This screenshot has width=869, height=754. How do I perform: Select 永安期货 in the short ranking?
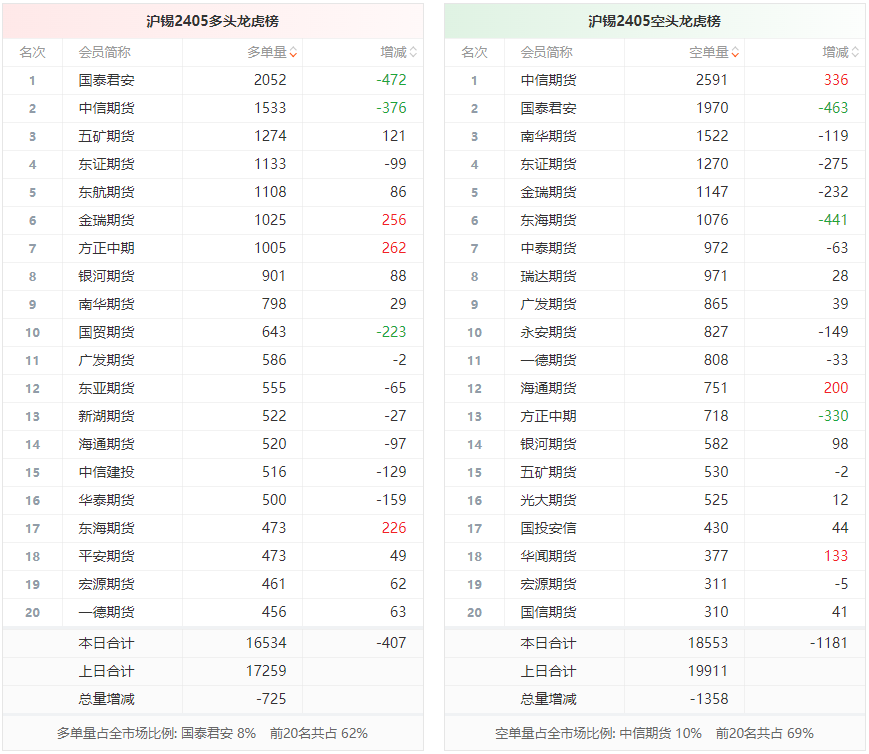[548, 332]
